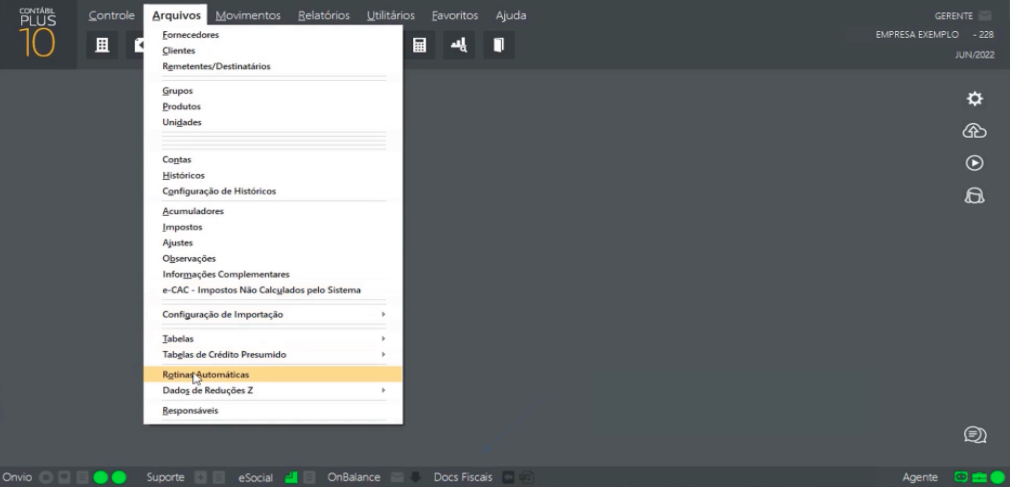Screen dimensions: 1010x487
Task: Click the book icon in the toolbar
Action: (498, 45)
